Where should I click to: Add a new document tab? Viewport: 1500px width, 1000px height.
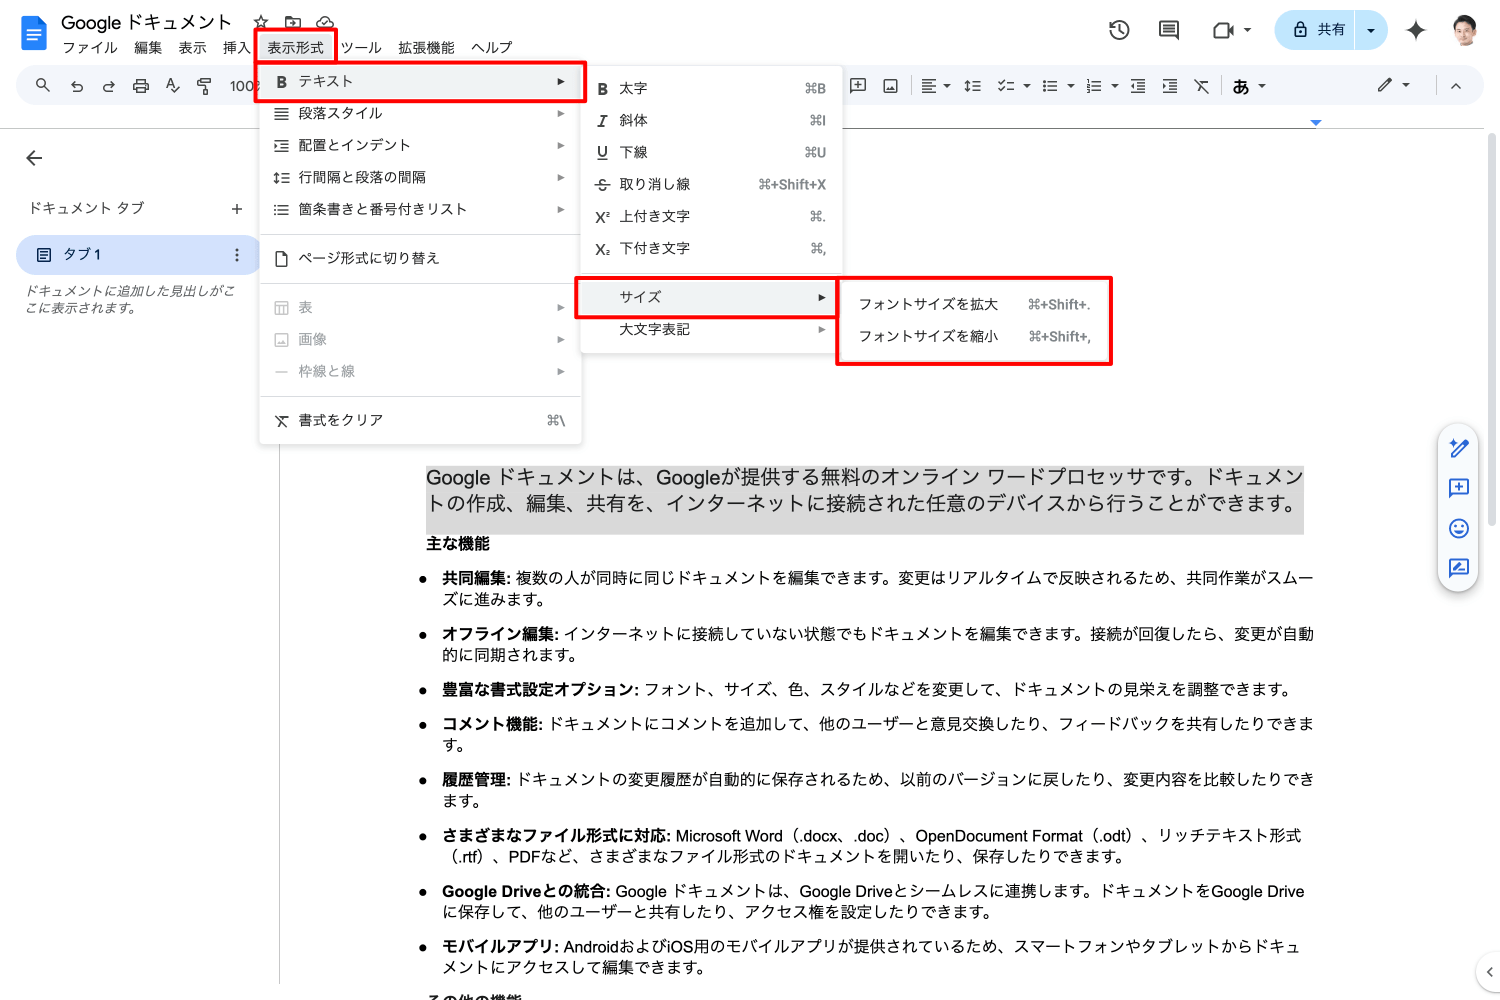click(237, 209)
